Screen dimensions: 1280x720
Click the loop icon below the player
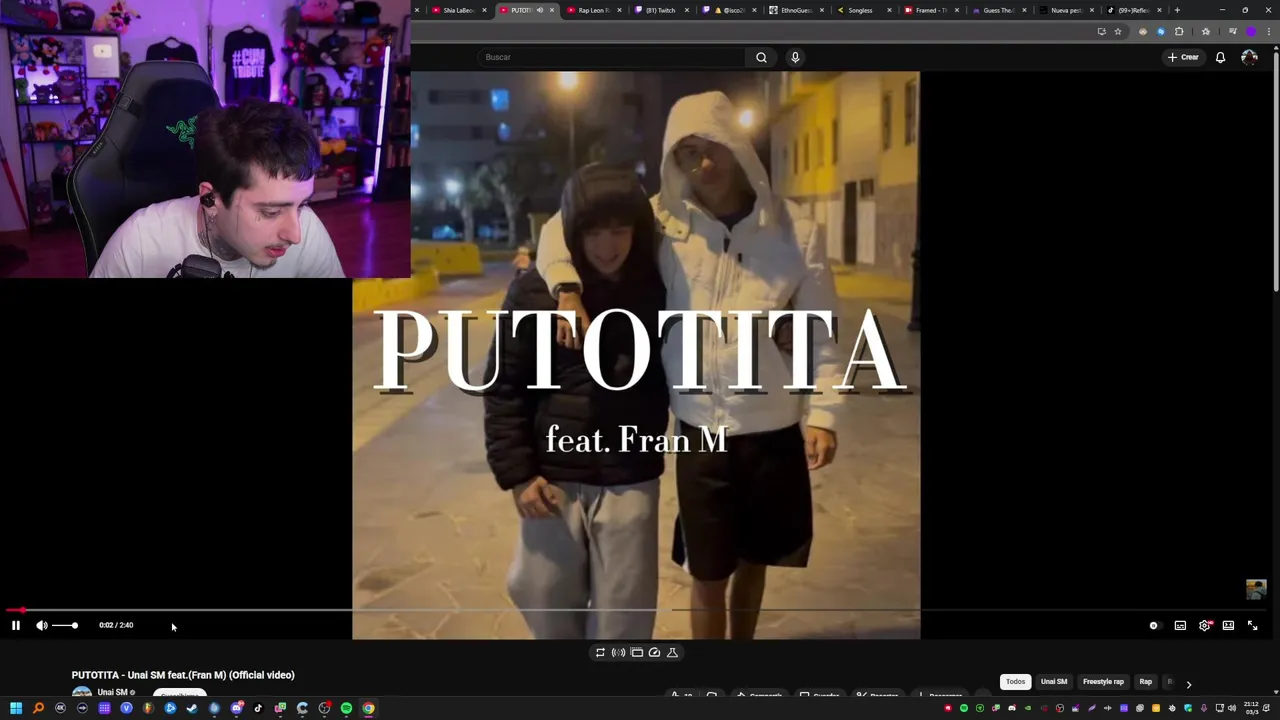(600, 652)
